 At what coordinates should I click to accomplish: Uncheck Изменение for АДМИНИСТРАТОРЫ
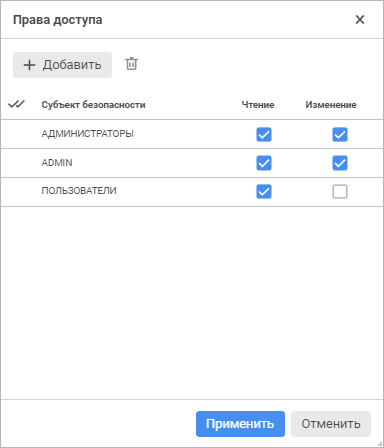pyautogui.click(x=340, y=134)
